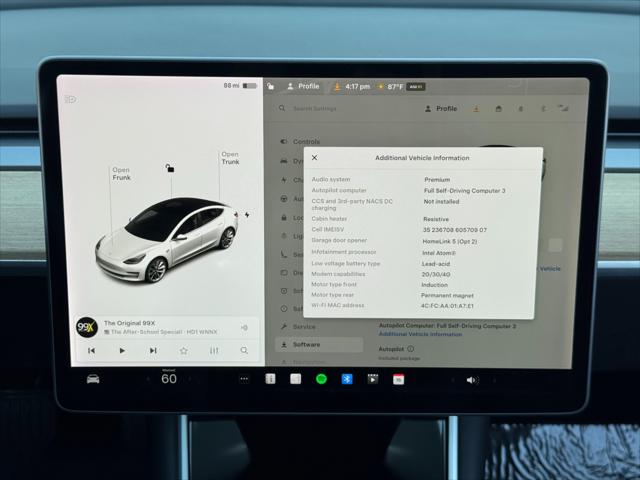Open Profile in the top status bar
Screen dimensions: 640x480
pos(303,86)
